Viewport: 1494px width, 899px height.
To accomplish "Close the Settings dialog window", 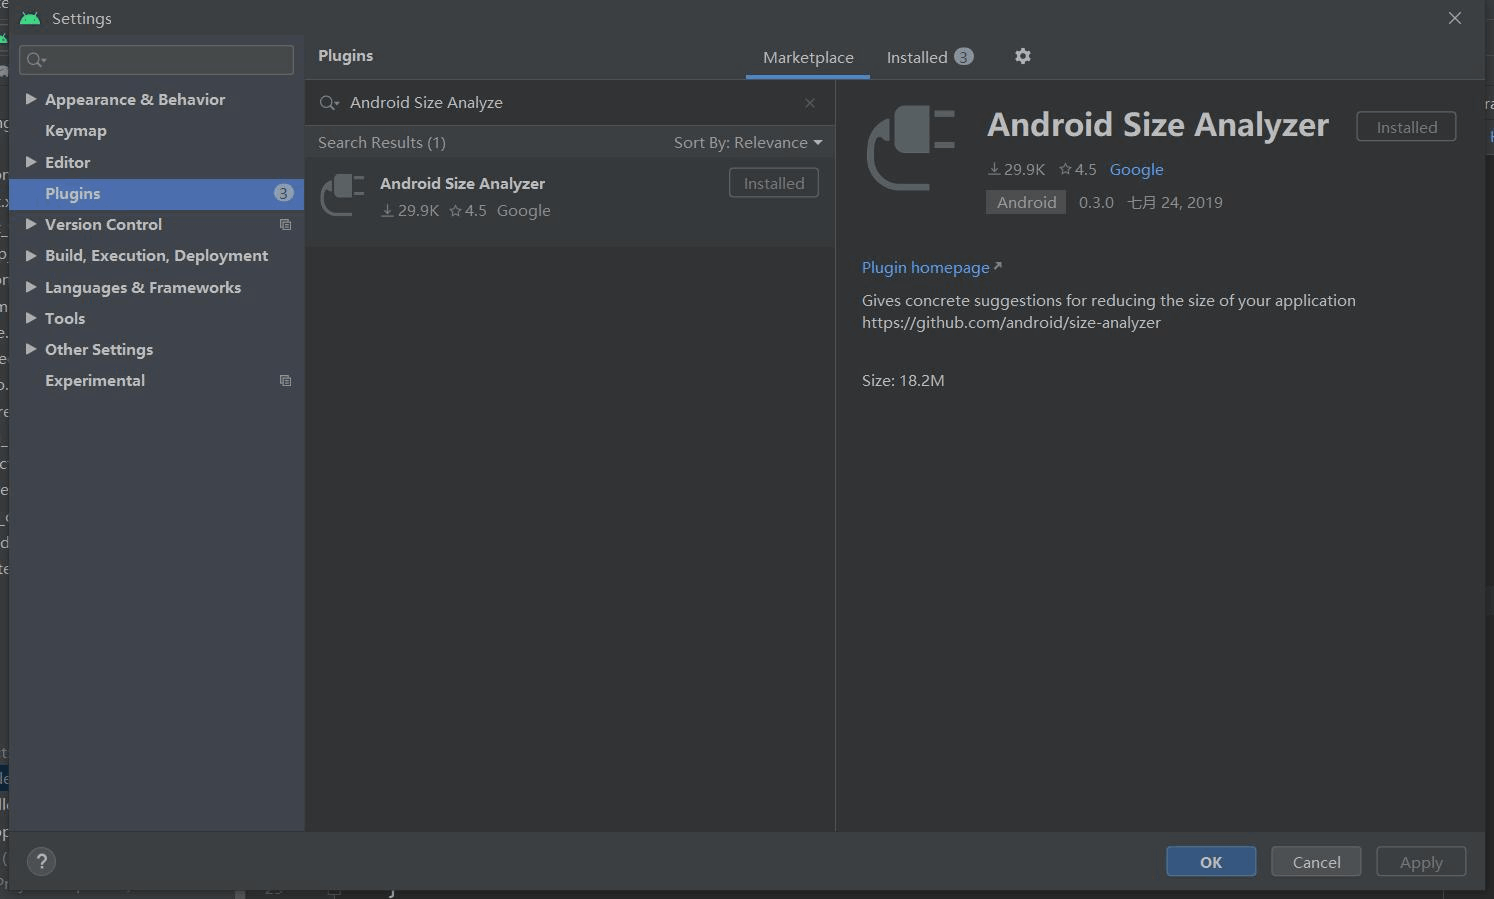I will 1455,18.
